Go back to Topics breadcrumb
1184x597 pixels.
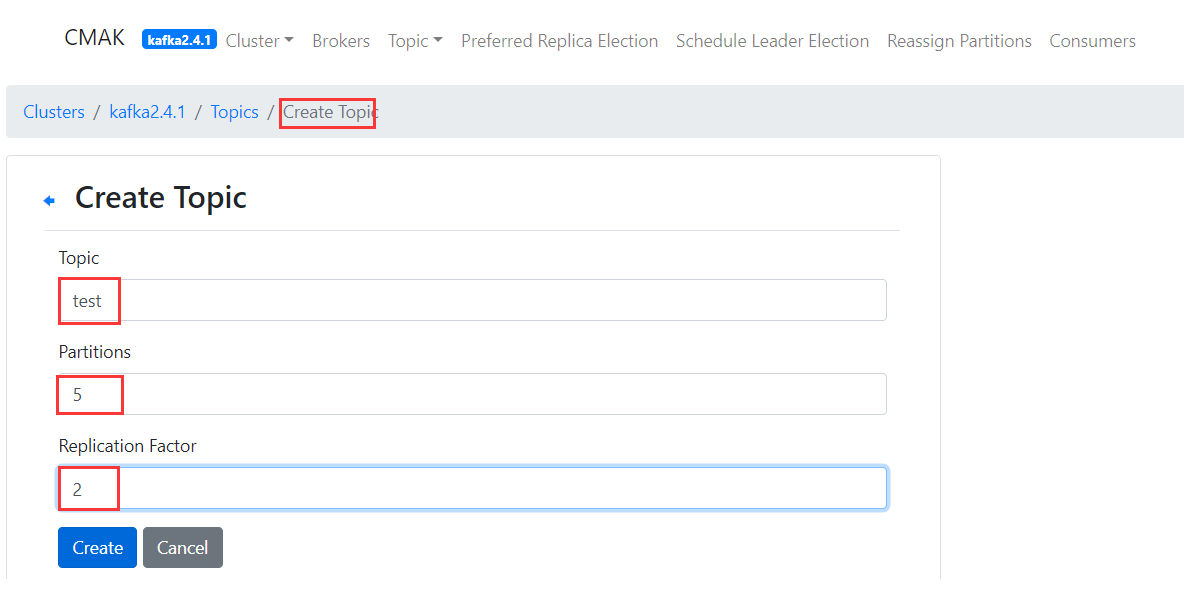tap(234, 112)
